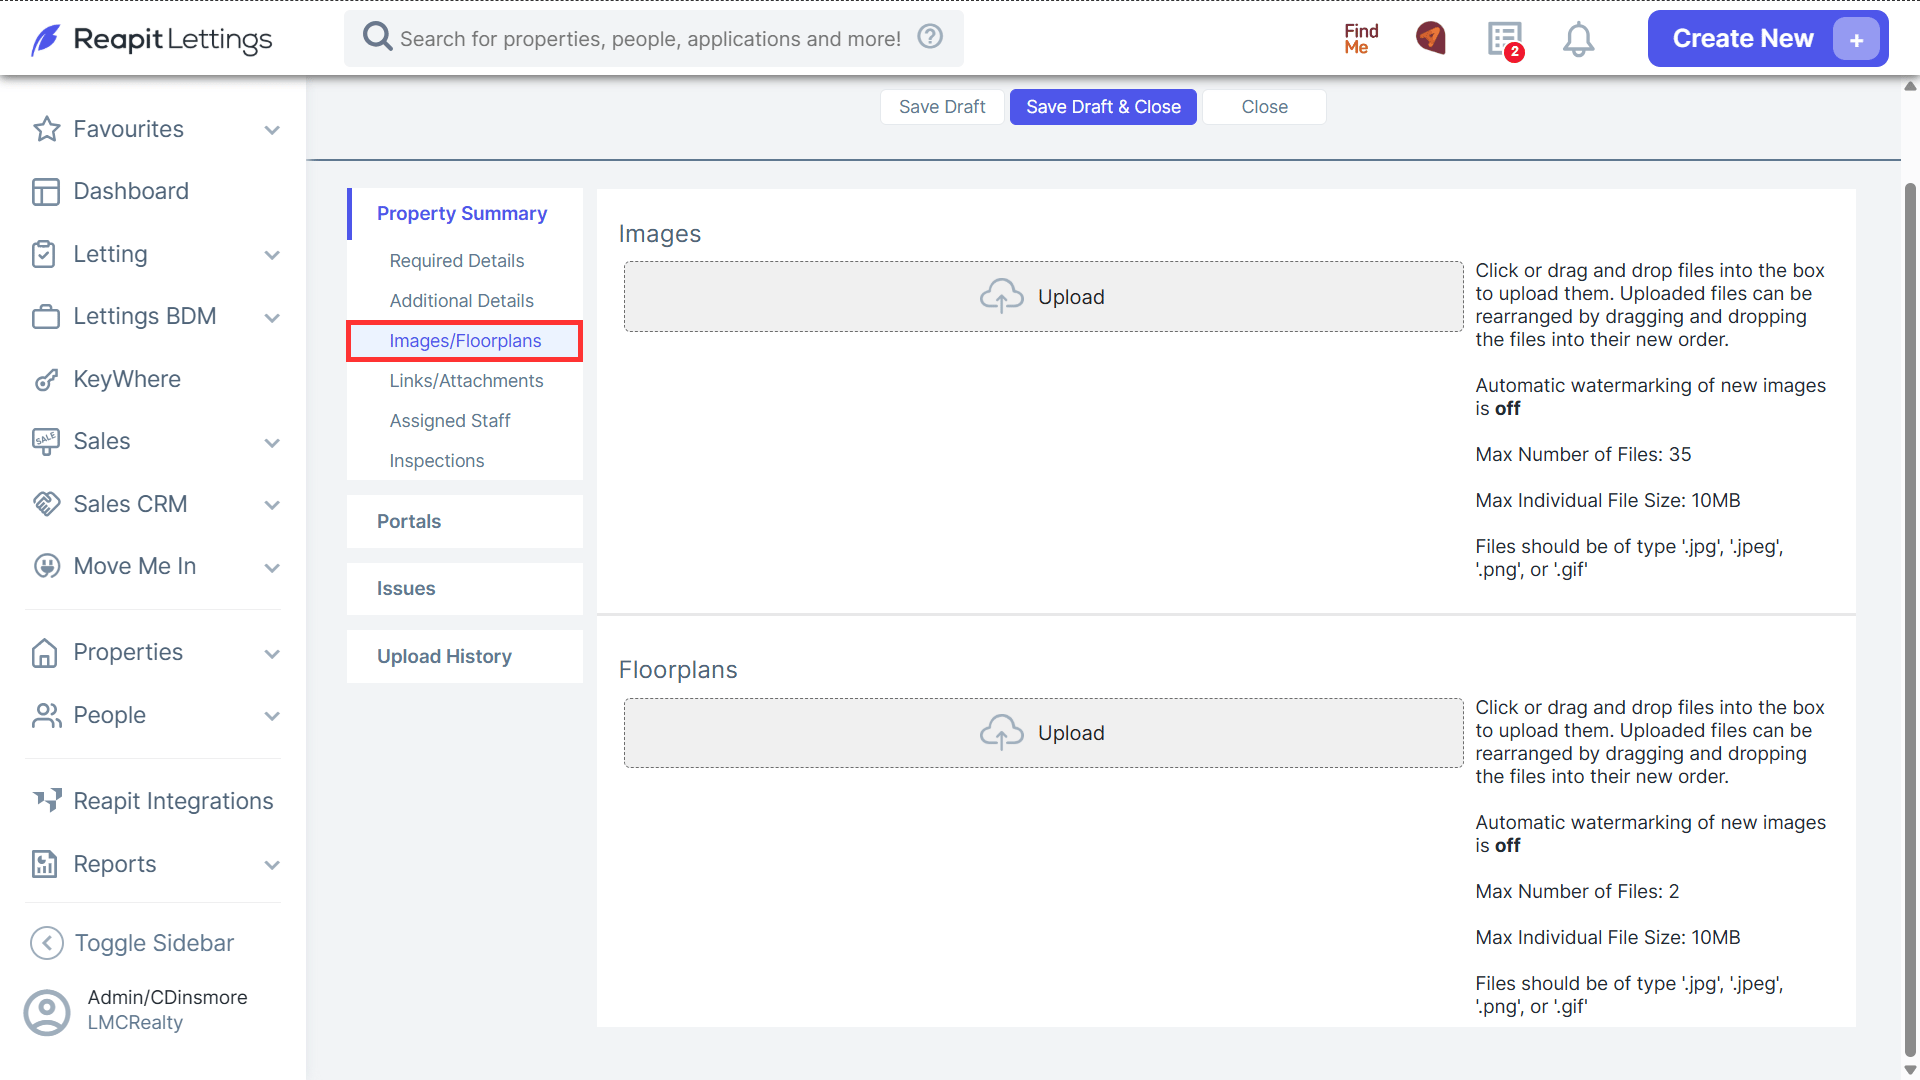Open the KeyWhere sidebar item

point(127,379)
